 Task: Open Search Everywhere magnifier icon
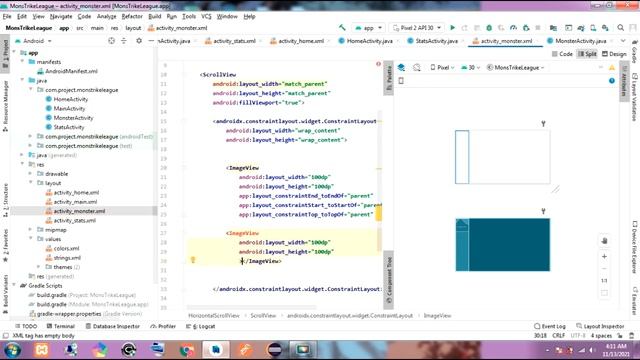click(620, 28)
